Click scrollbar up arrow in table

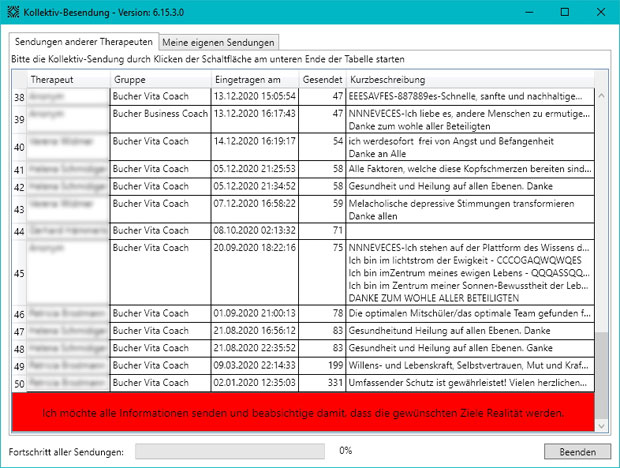(x=601, y=96)
